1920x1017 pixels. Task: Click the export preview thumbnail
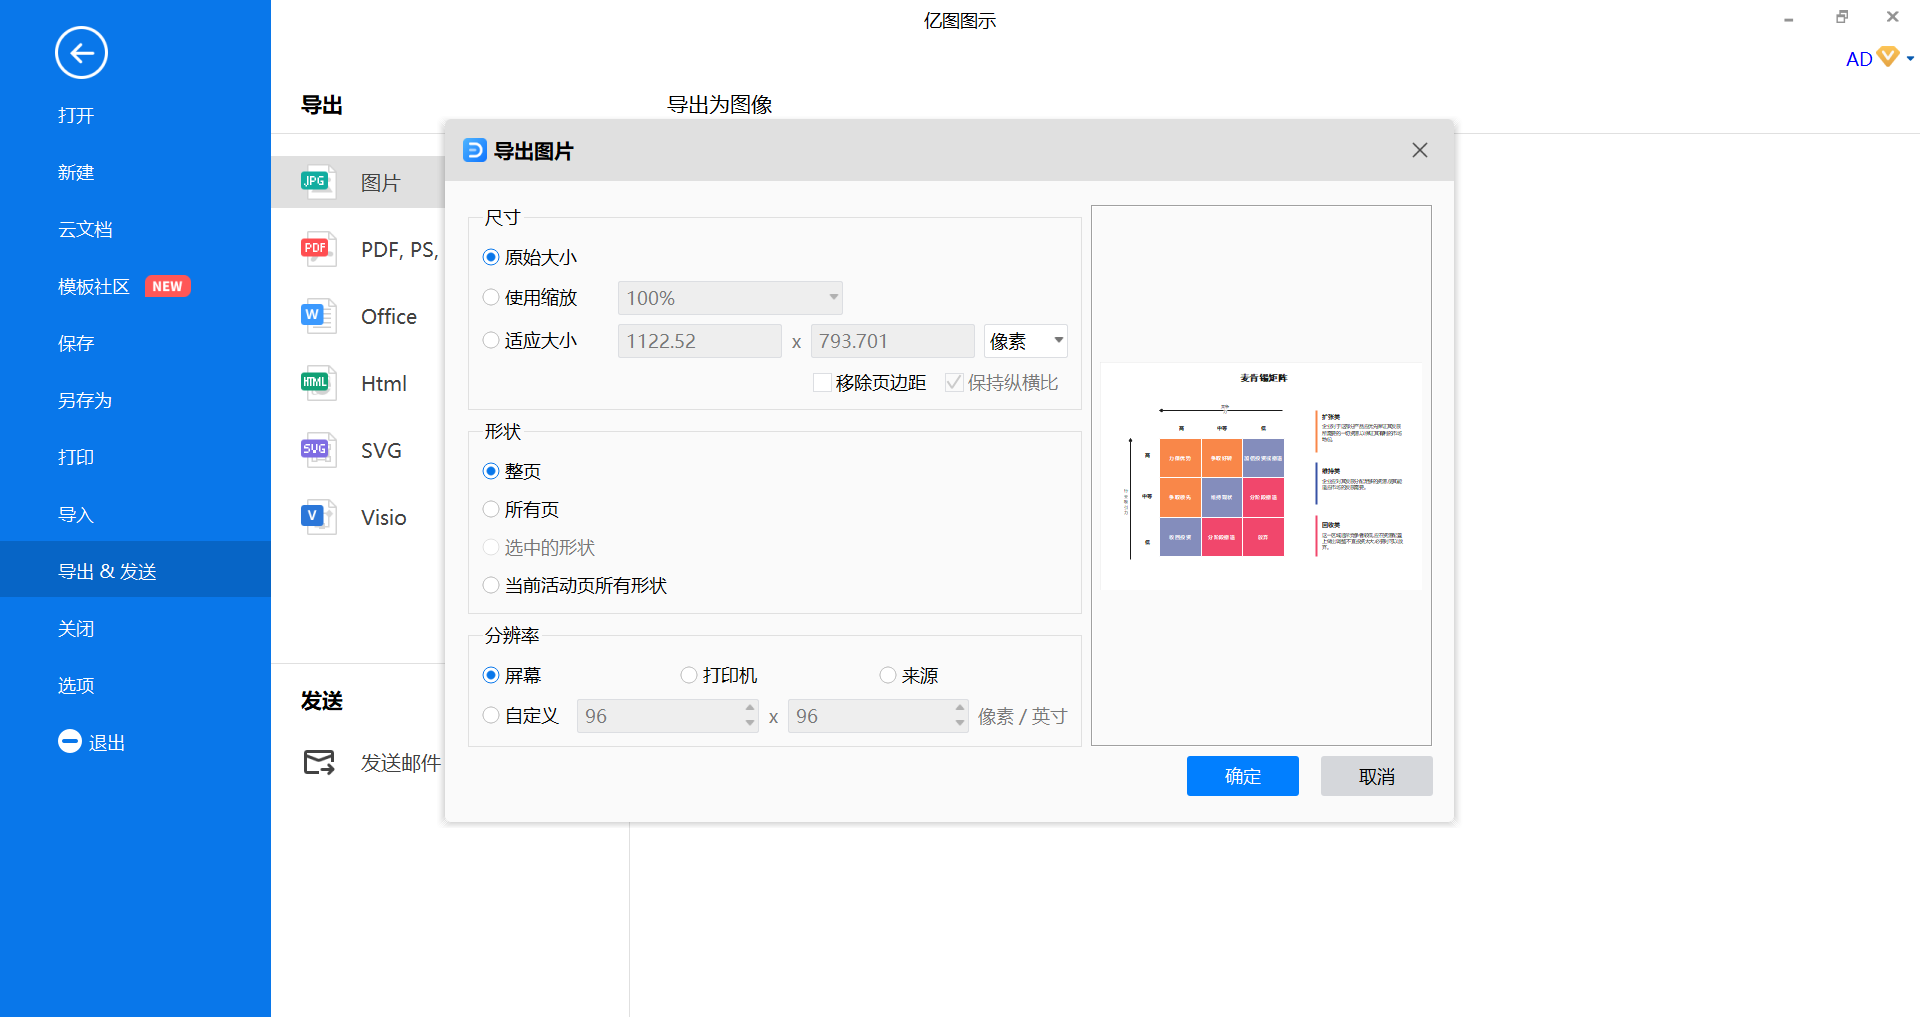tap(1261, 476)
